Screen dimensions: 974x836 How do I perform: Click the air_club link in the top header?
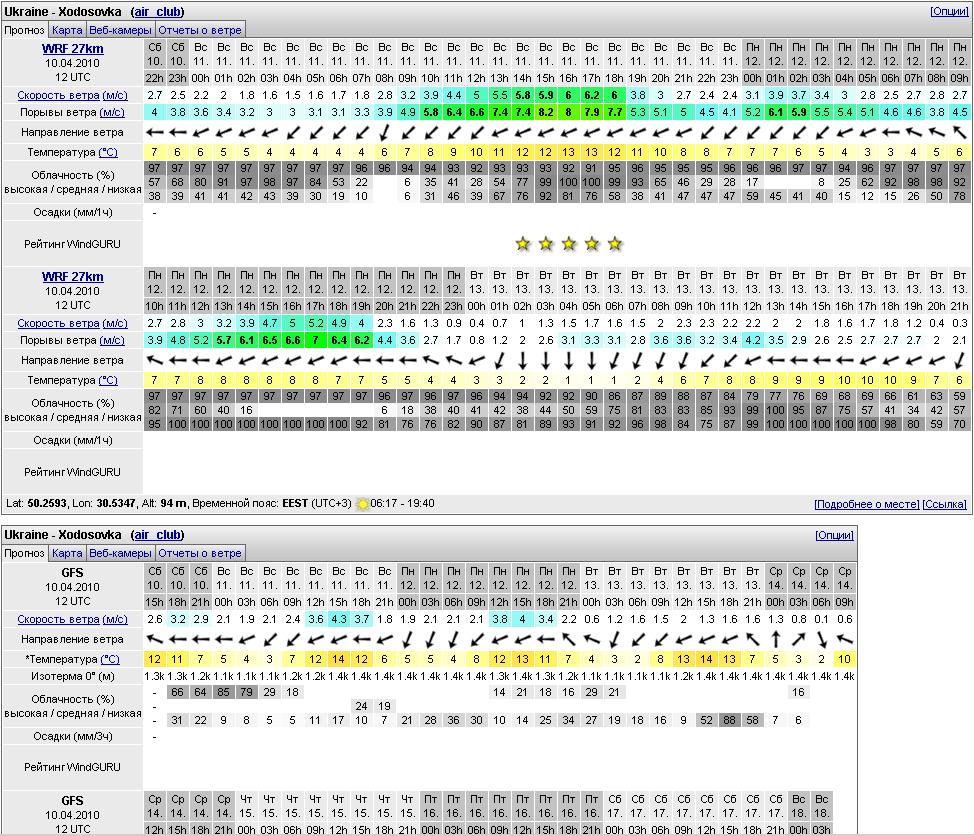click(157, 11)
